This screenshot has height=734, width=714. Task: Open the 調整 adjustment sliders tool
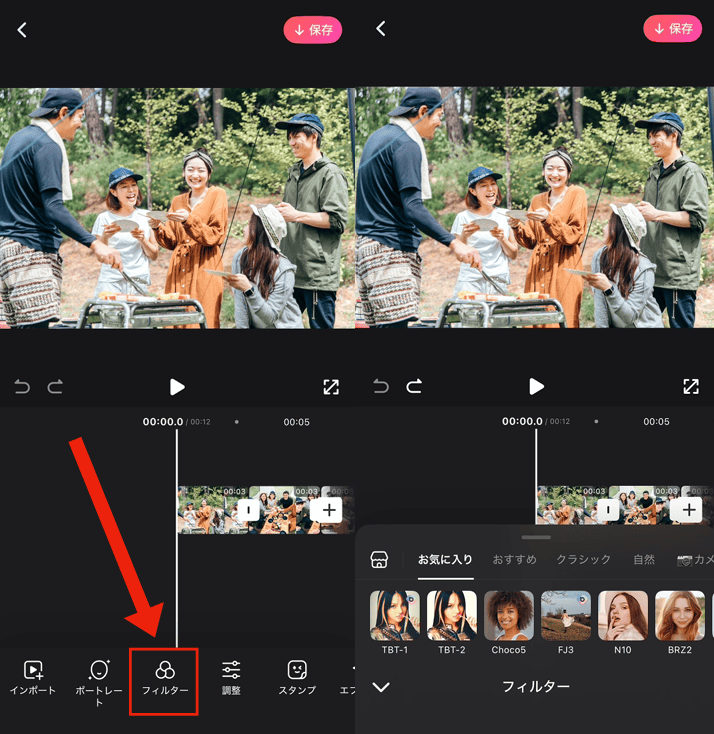231,678
